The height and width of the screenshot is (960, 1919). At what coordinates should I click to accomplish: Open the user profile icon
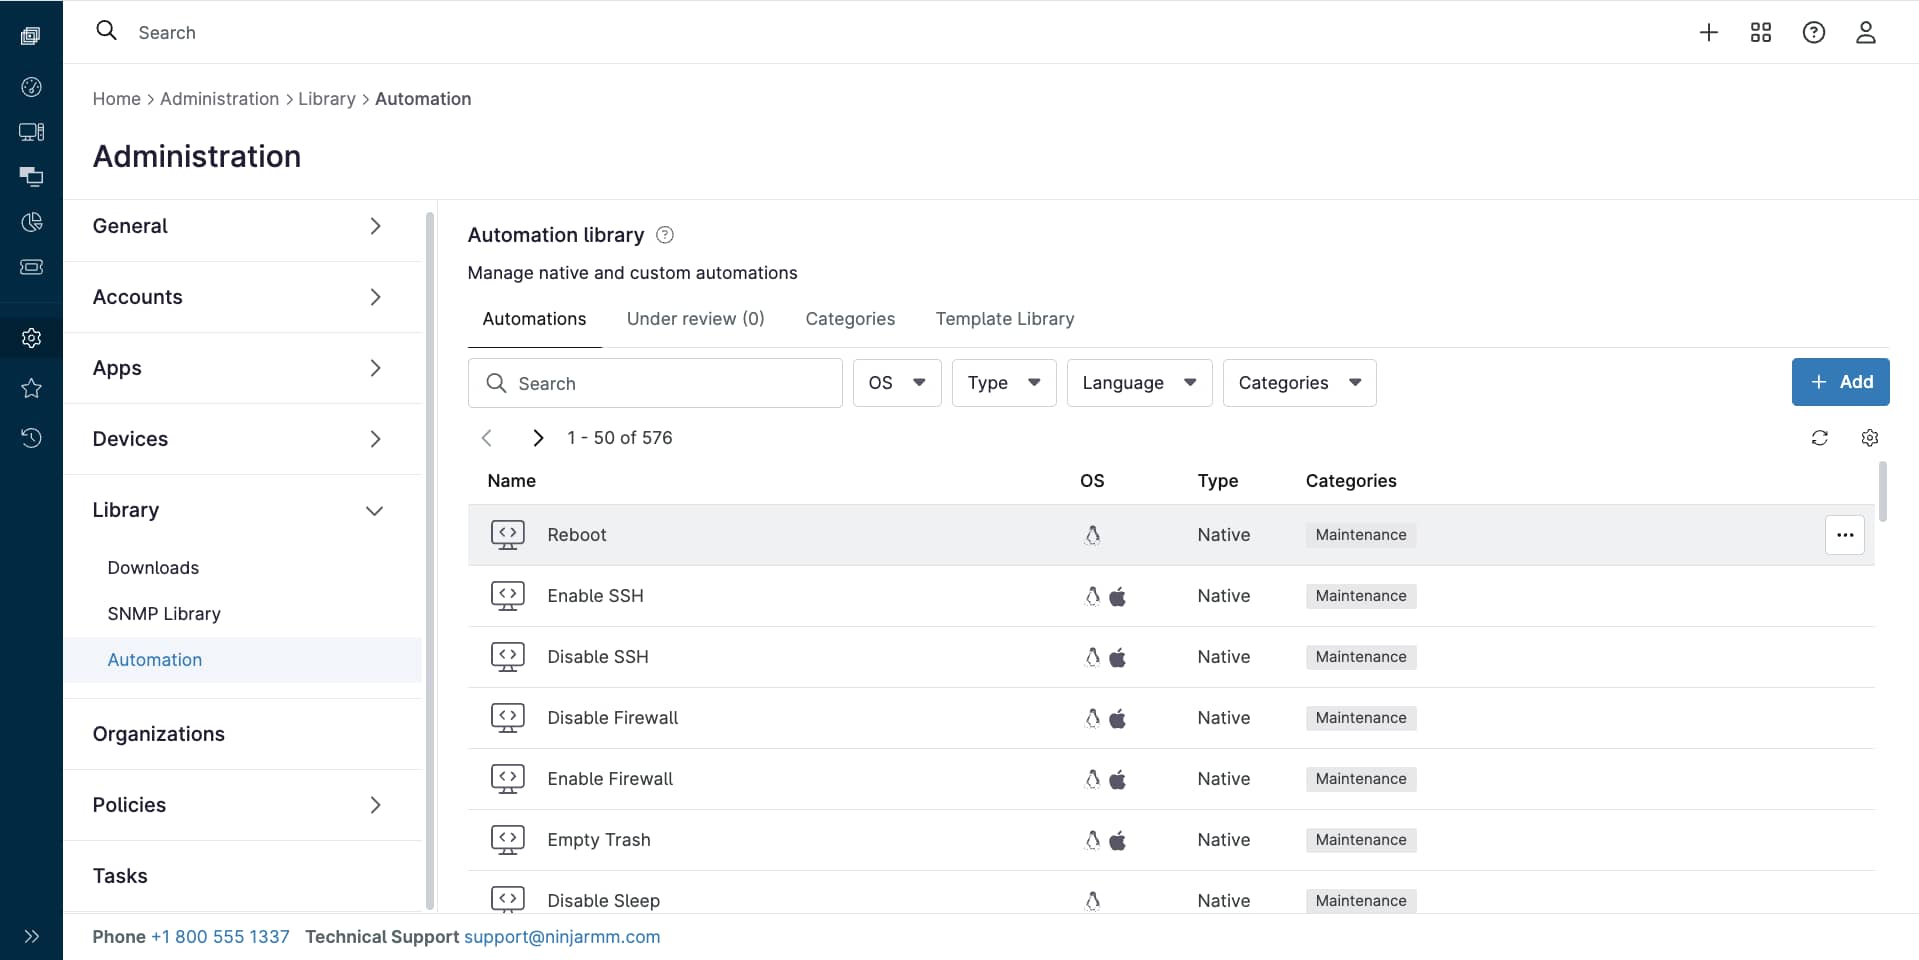[1866, 32]
